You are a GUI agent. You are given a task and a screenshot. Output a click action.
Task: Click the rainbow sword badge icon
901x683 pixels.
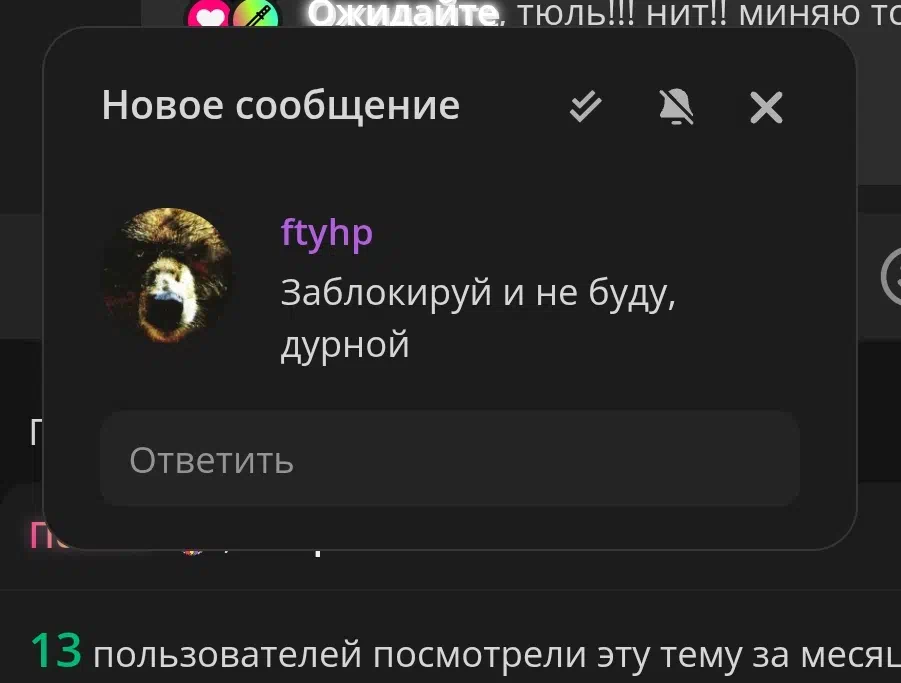tap(255, 15)
